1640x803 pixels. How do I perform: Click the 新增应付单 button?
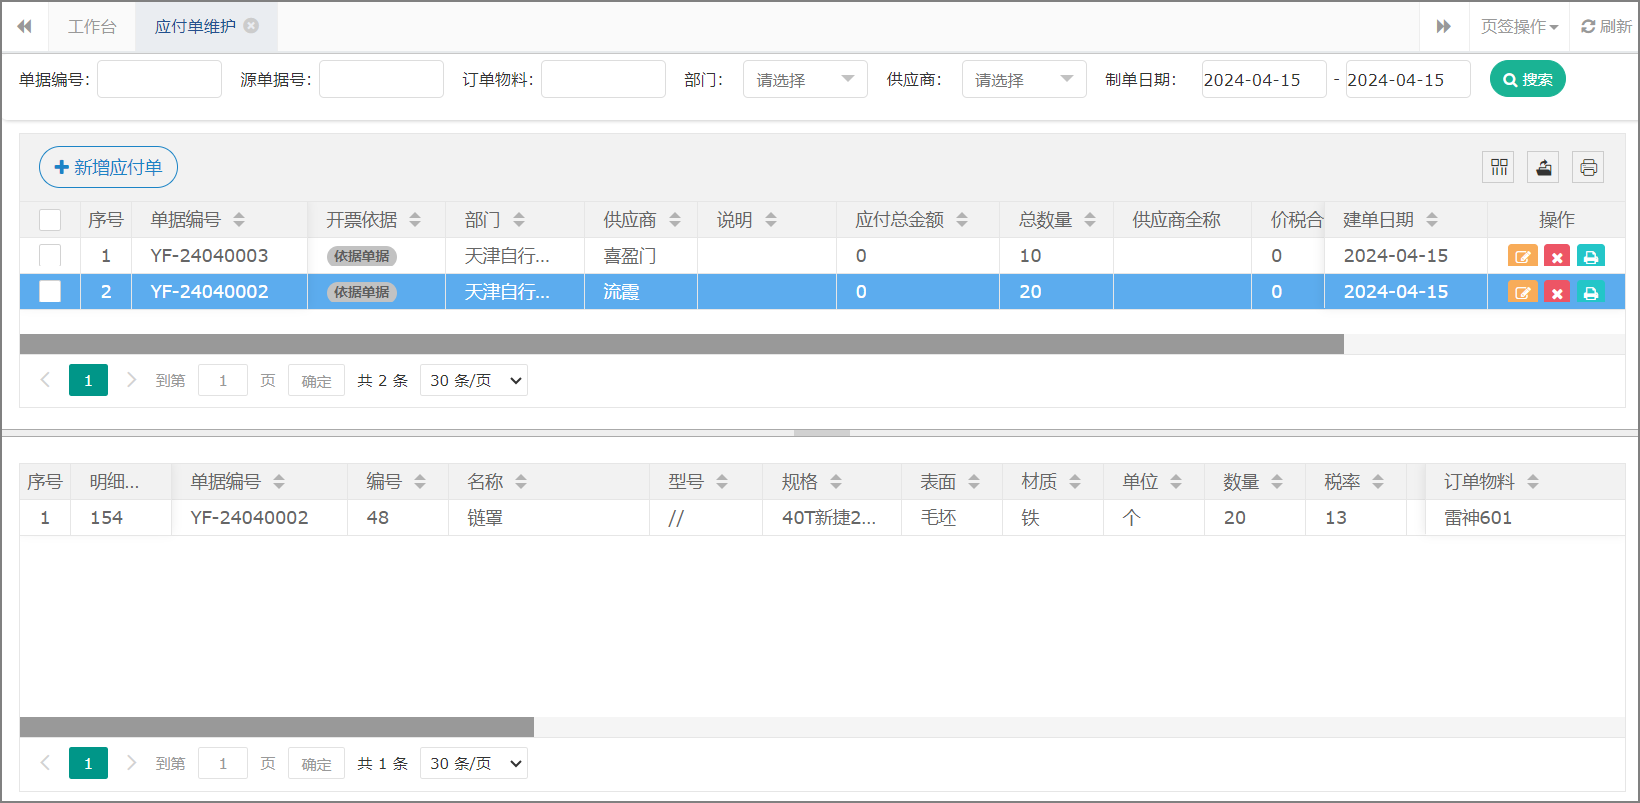click(108, 167)
